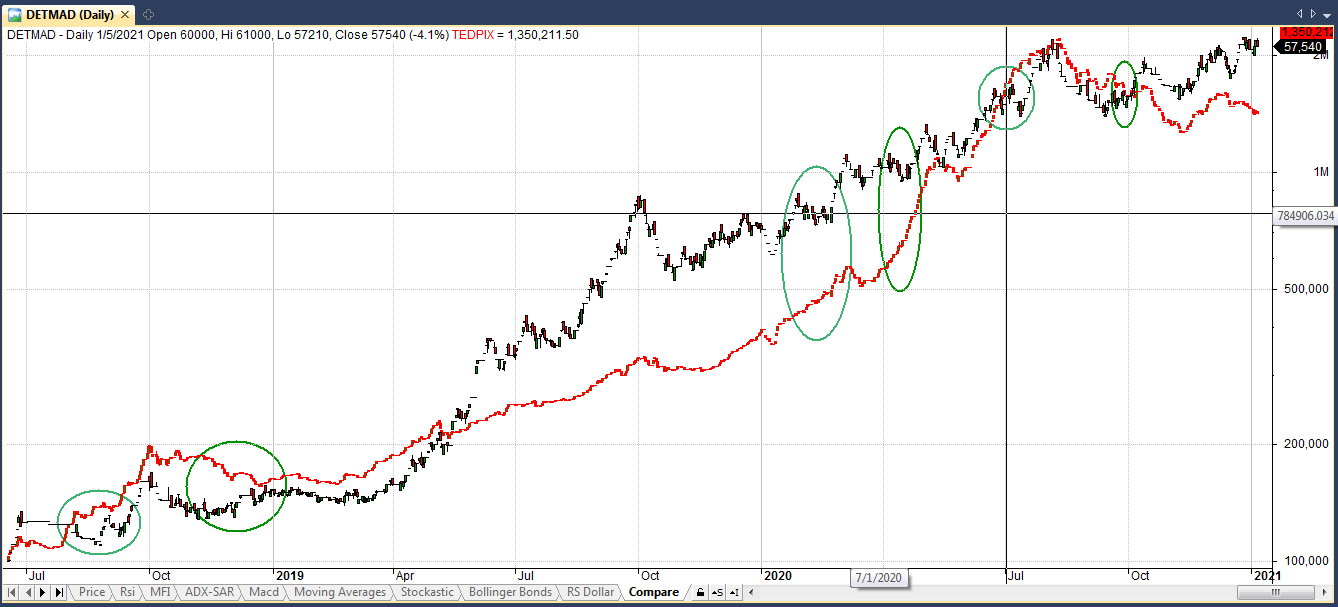Image resolution: width=1338 pixels, height=607 pixels.
Task: Switch to the Rsi sheet tab
Action: (127, 593)
